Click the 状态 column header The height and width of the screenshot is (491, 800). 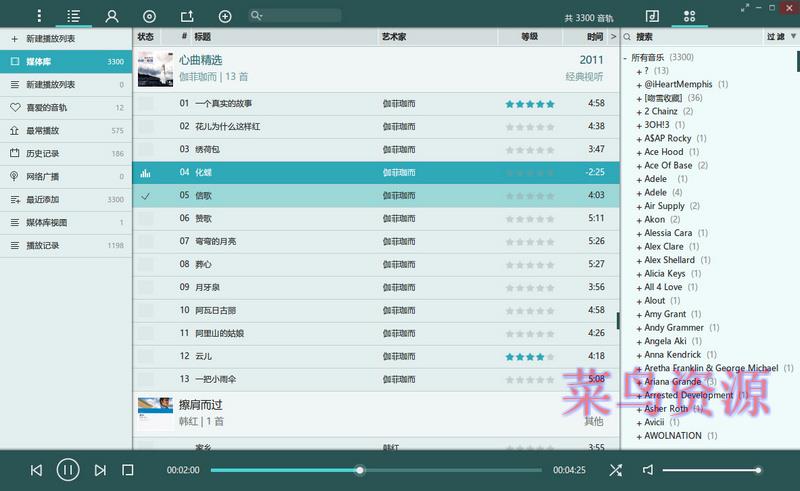click(145, 37)
